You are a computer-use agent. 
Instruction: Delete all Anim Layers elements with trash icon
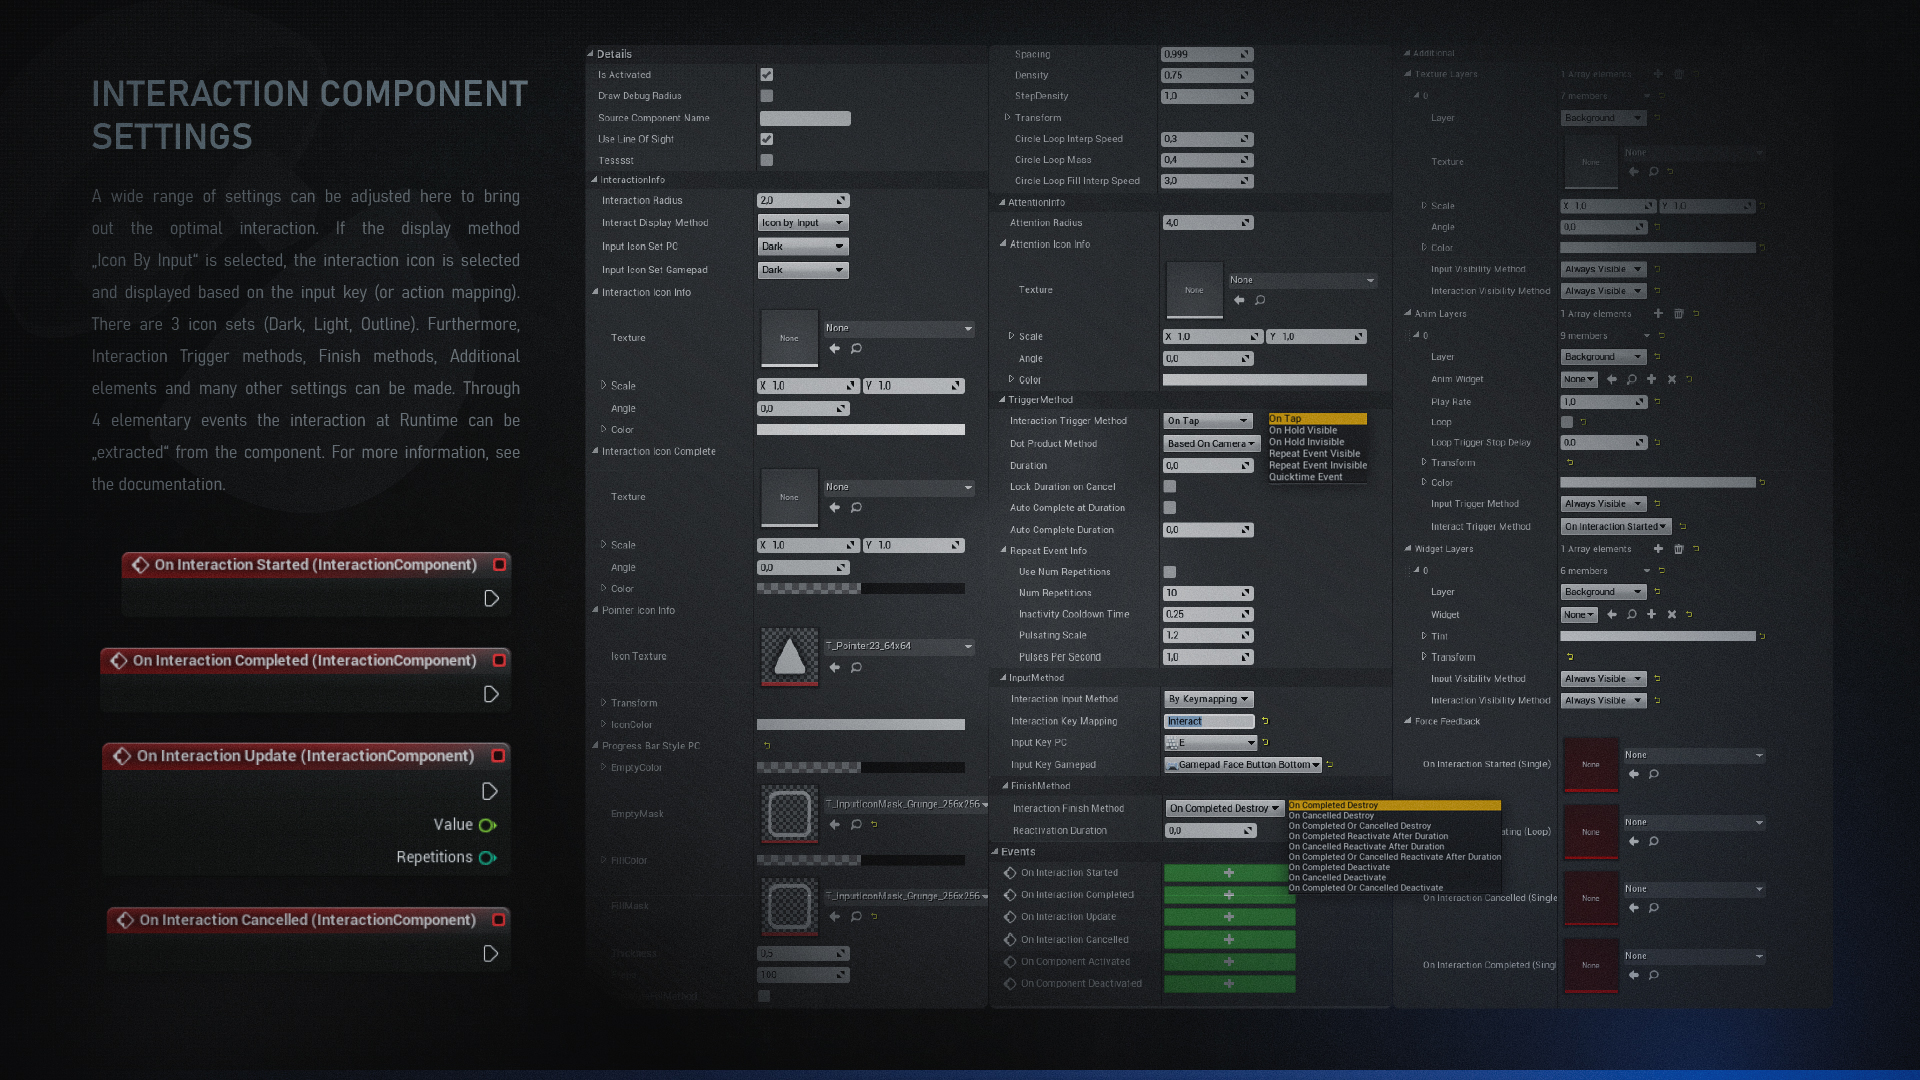1679,314
